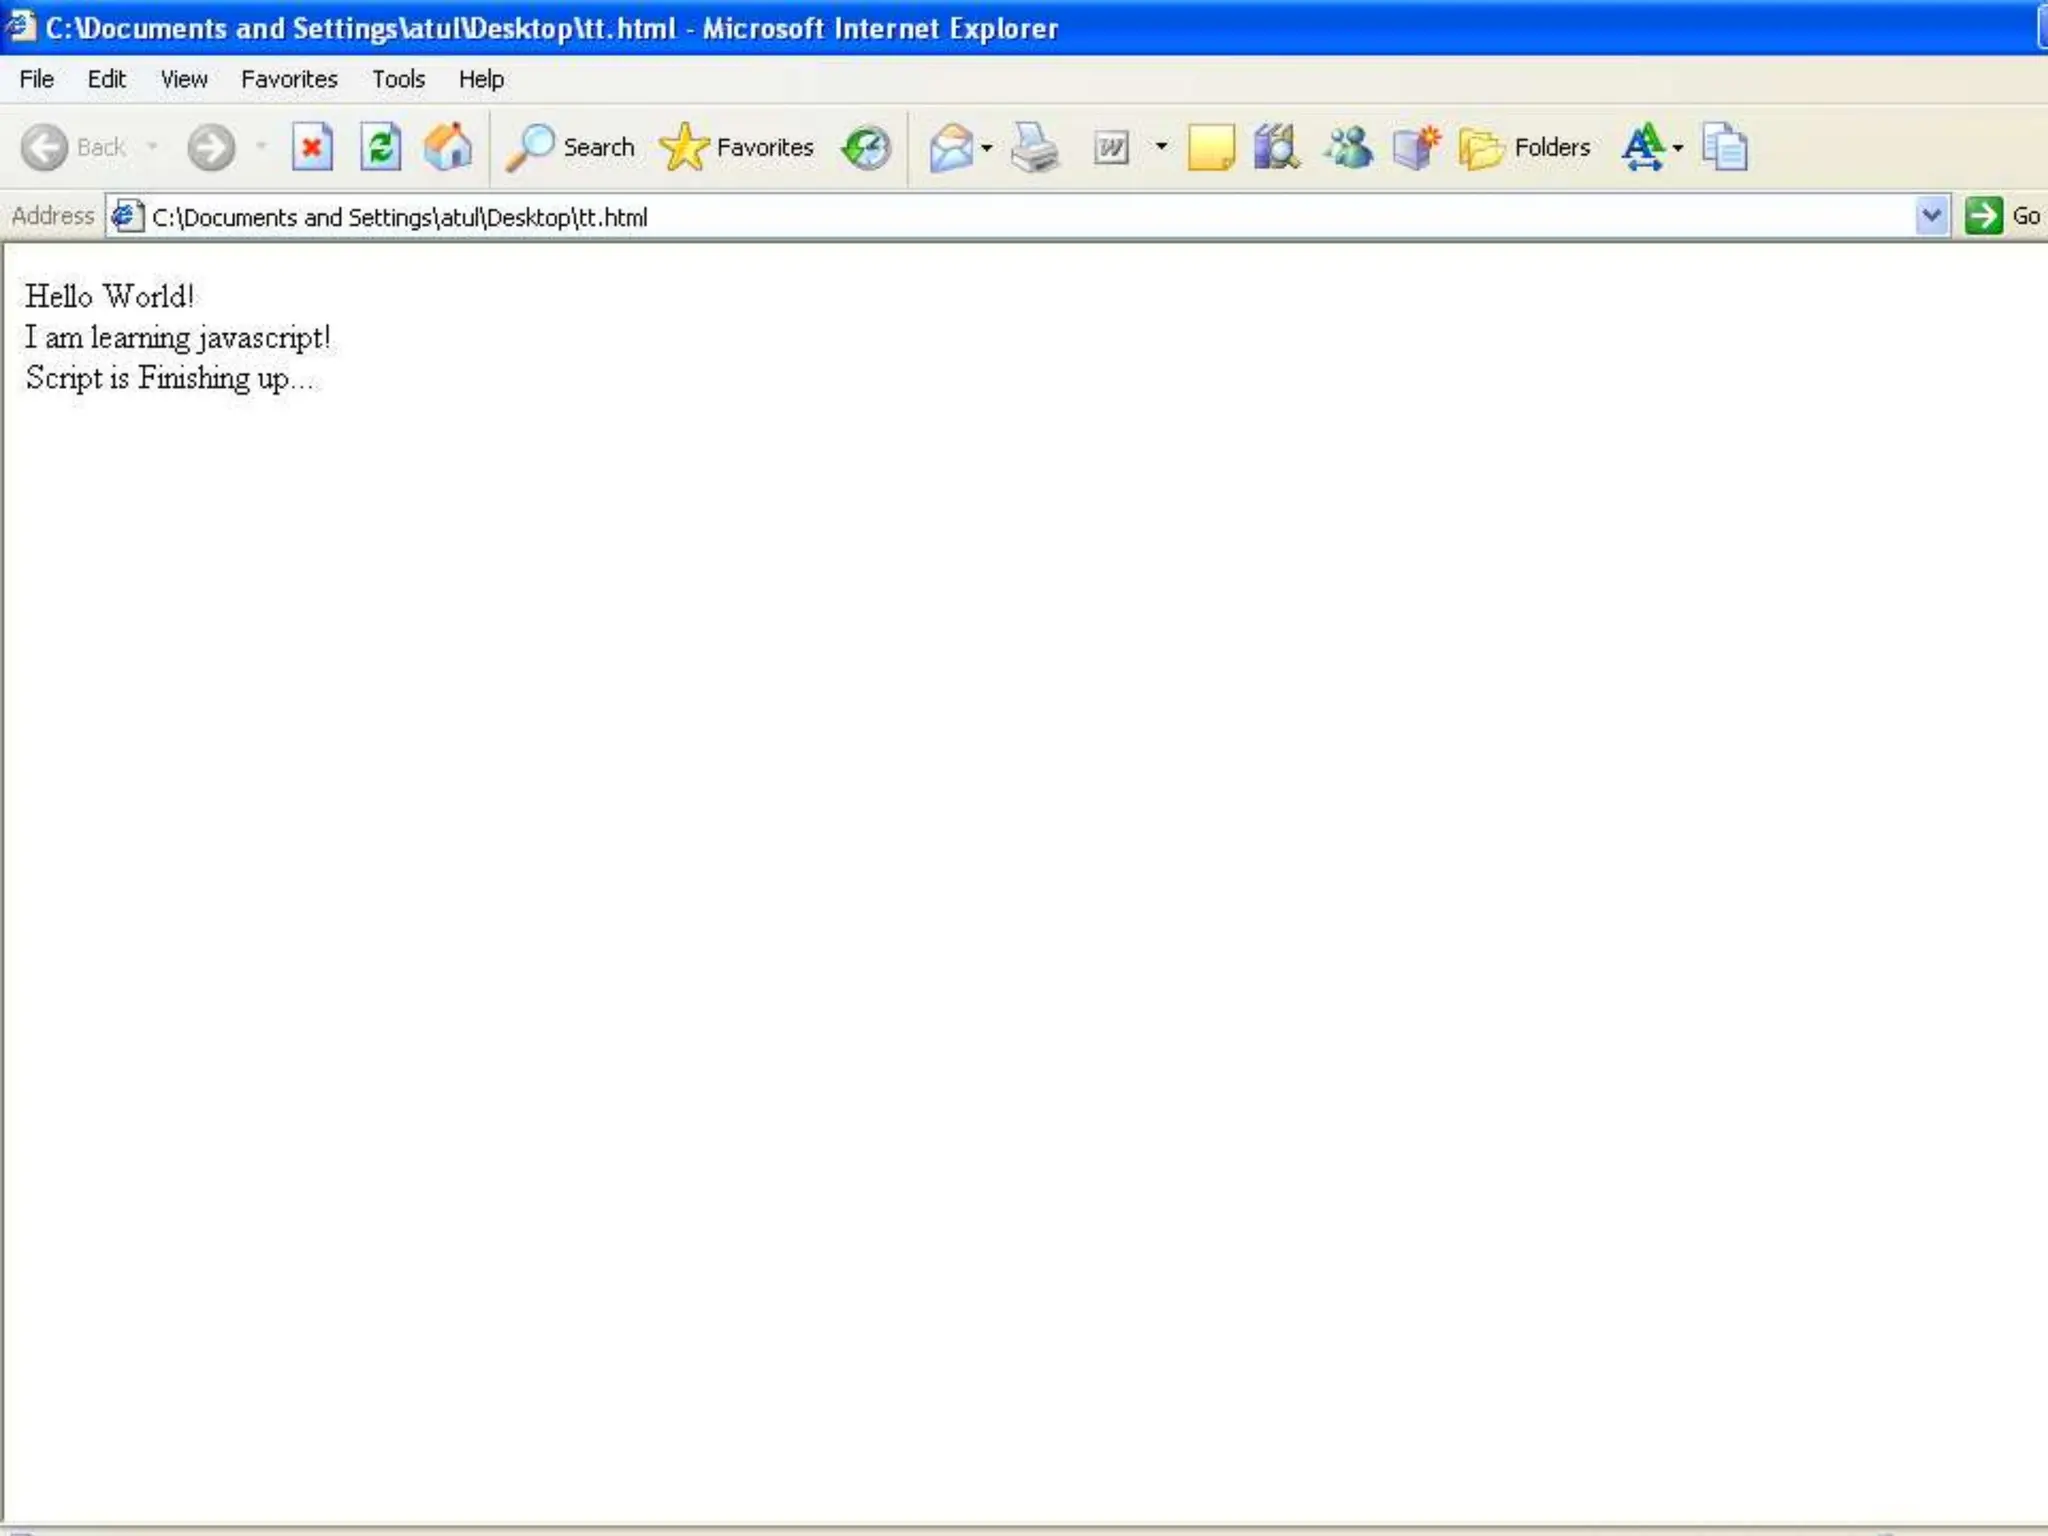Go to the Home page

pos(448,148)
